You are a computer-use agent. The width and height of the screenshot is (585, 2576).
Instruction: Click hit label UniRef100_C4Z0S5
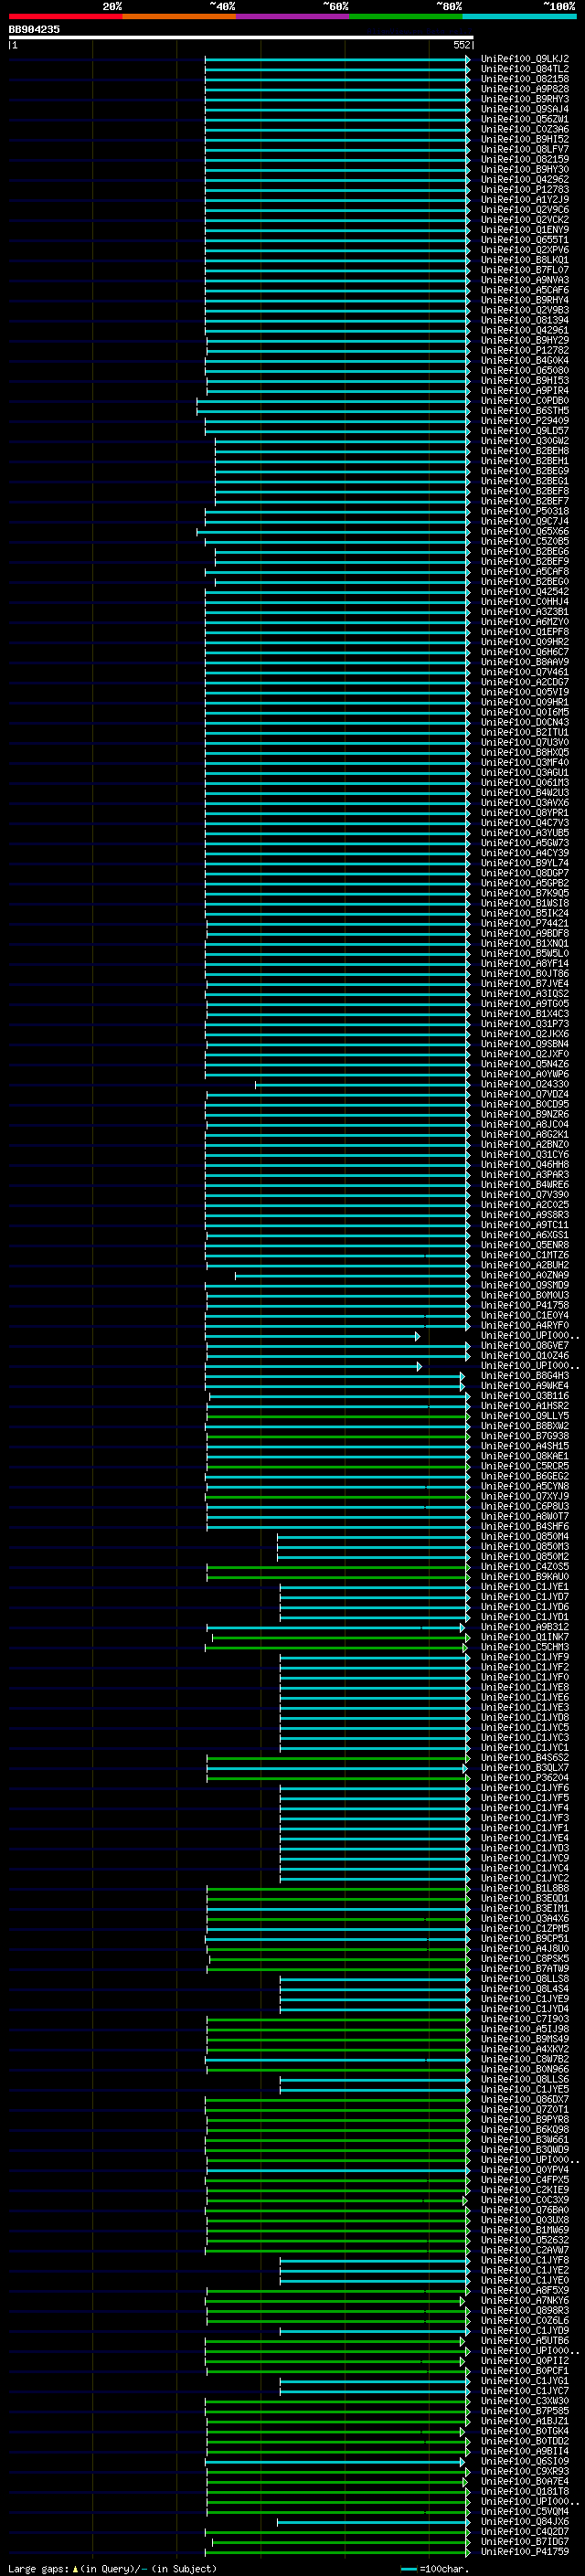525,1567
